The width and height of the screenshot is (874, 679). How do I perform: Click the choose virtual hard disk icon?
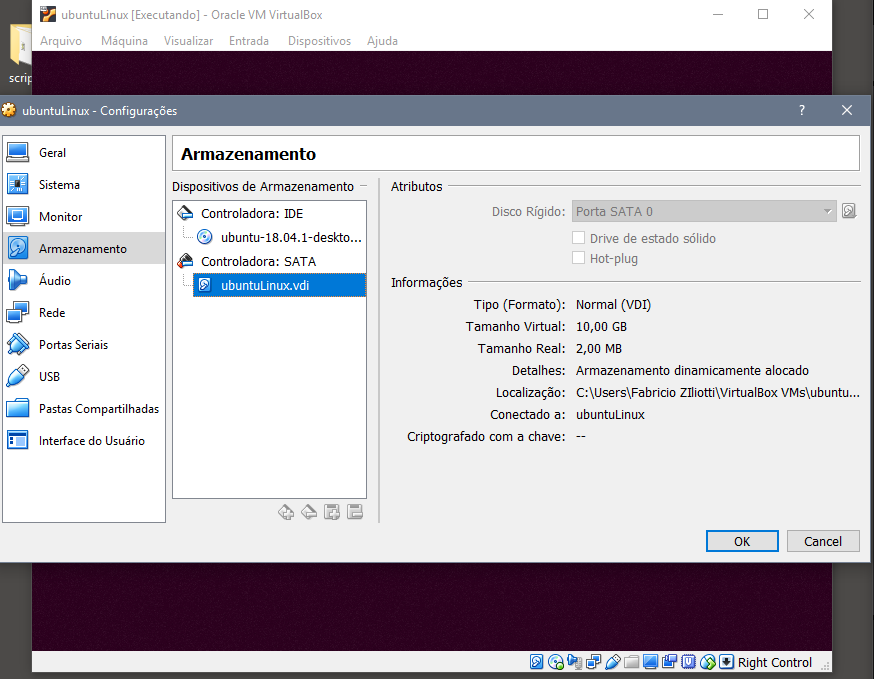[x=849, y=211]
